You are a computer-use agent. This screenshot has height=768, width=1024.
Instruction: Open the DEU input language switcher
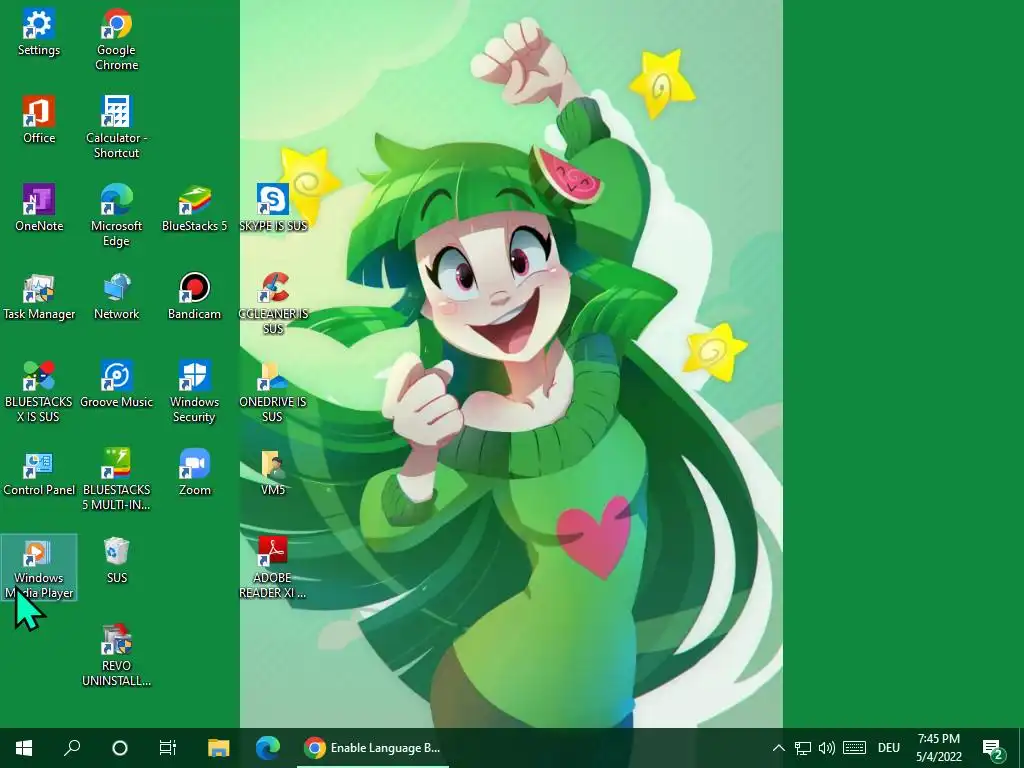(x=889, y=748)
